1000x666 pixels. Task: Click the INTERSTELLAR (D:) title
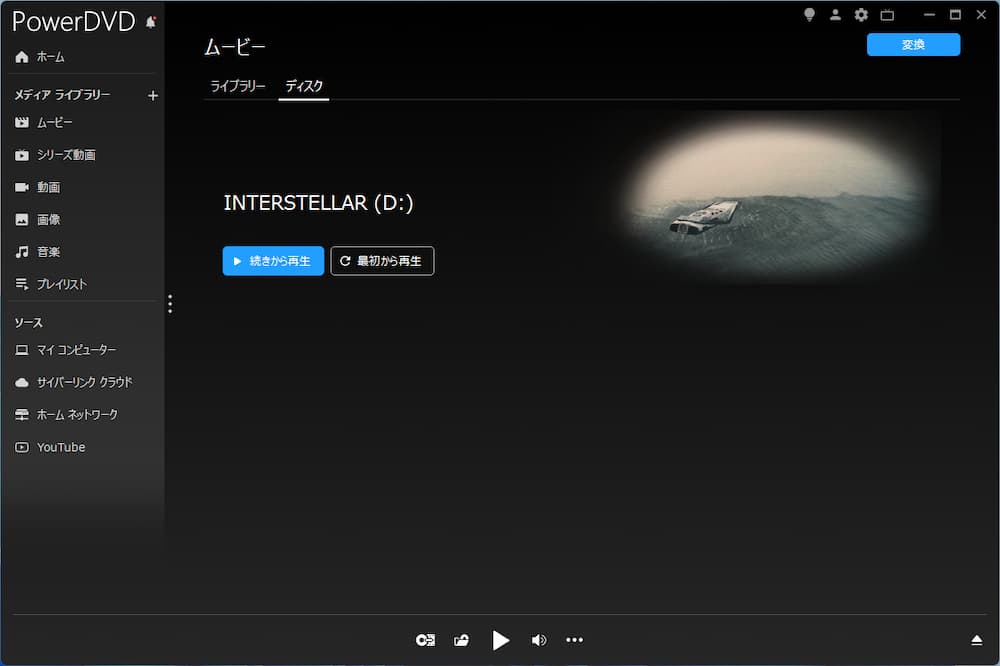318,203
